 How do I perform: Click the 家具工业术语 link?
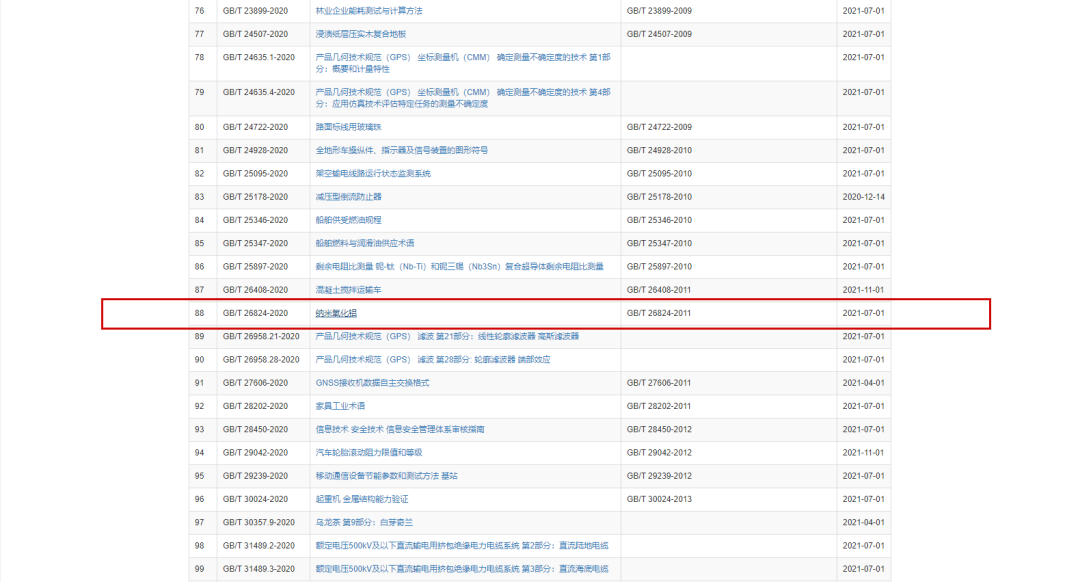340,406
